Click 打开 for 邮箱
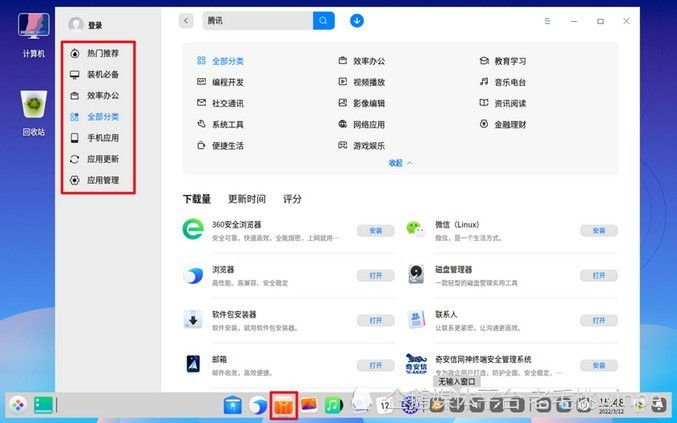The height and width of the screenshot is (423, 677). [376, 366]
